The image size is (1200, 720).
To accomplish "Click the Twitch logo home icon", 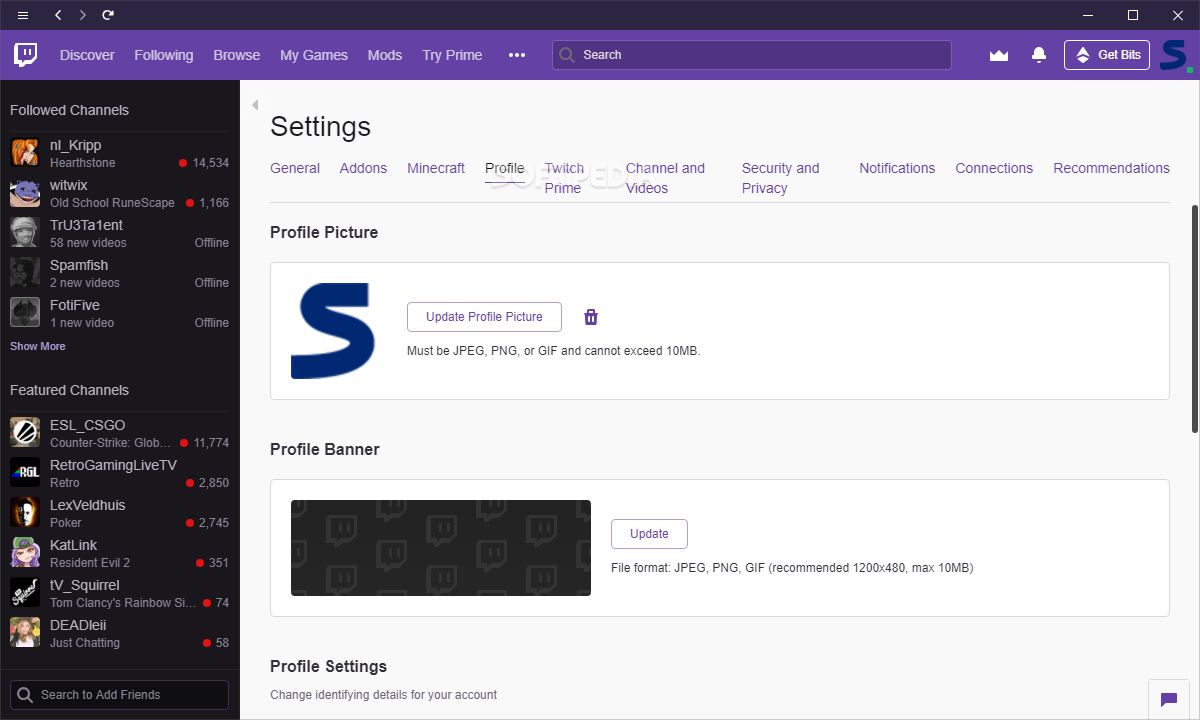I will (26, 55).
